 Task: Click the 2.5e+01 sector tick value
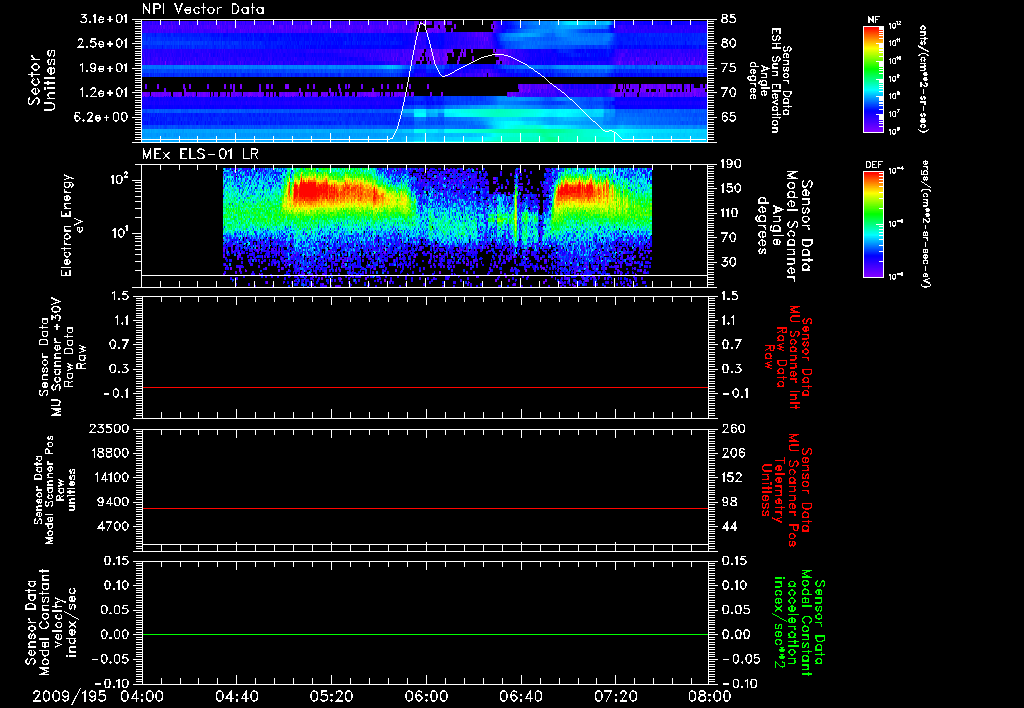[104, 43]
